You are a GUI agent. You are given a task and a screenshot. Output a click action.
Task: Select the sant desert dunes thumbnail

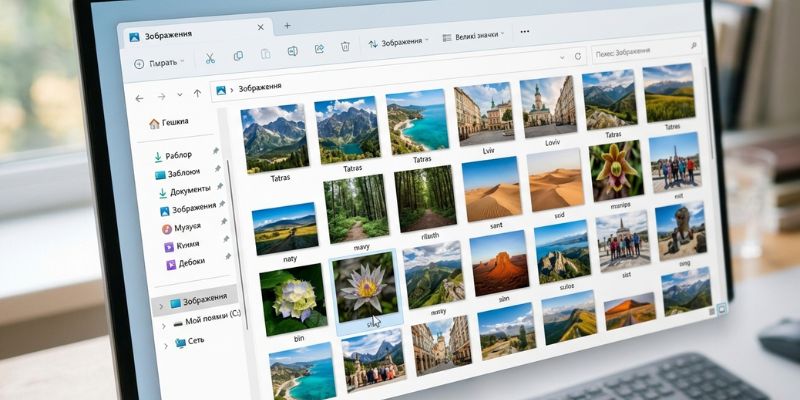point(492,189)
